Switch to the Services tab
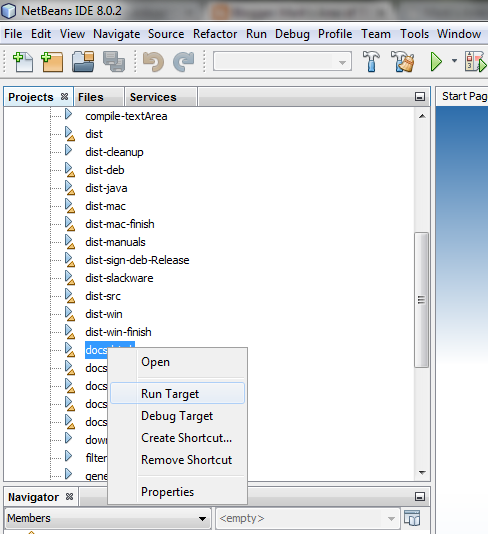 (153, 97)
